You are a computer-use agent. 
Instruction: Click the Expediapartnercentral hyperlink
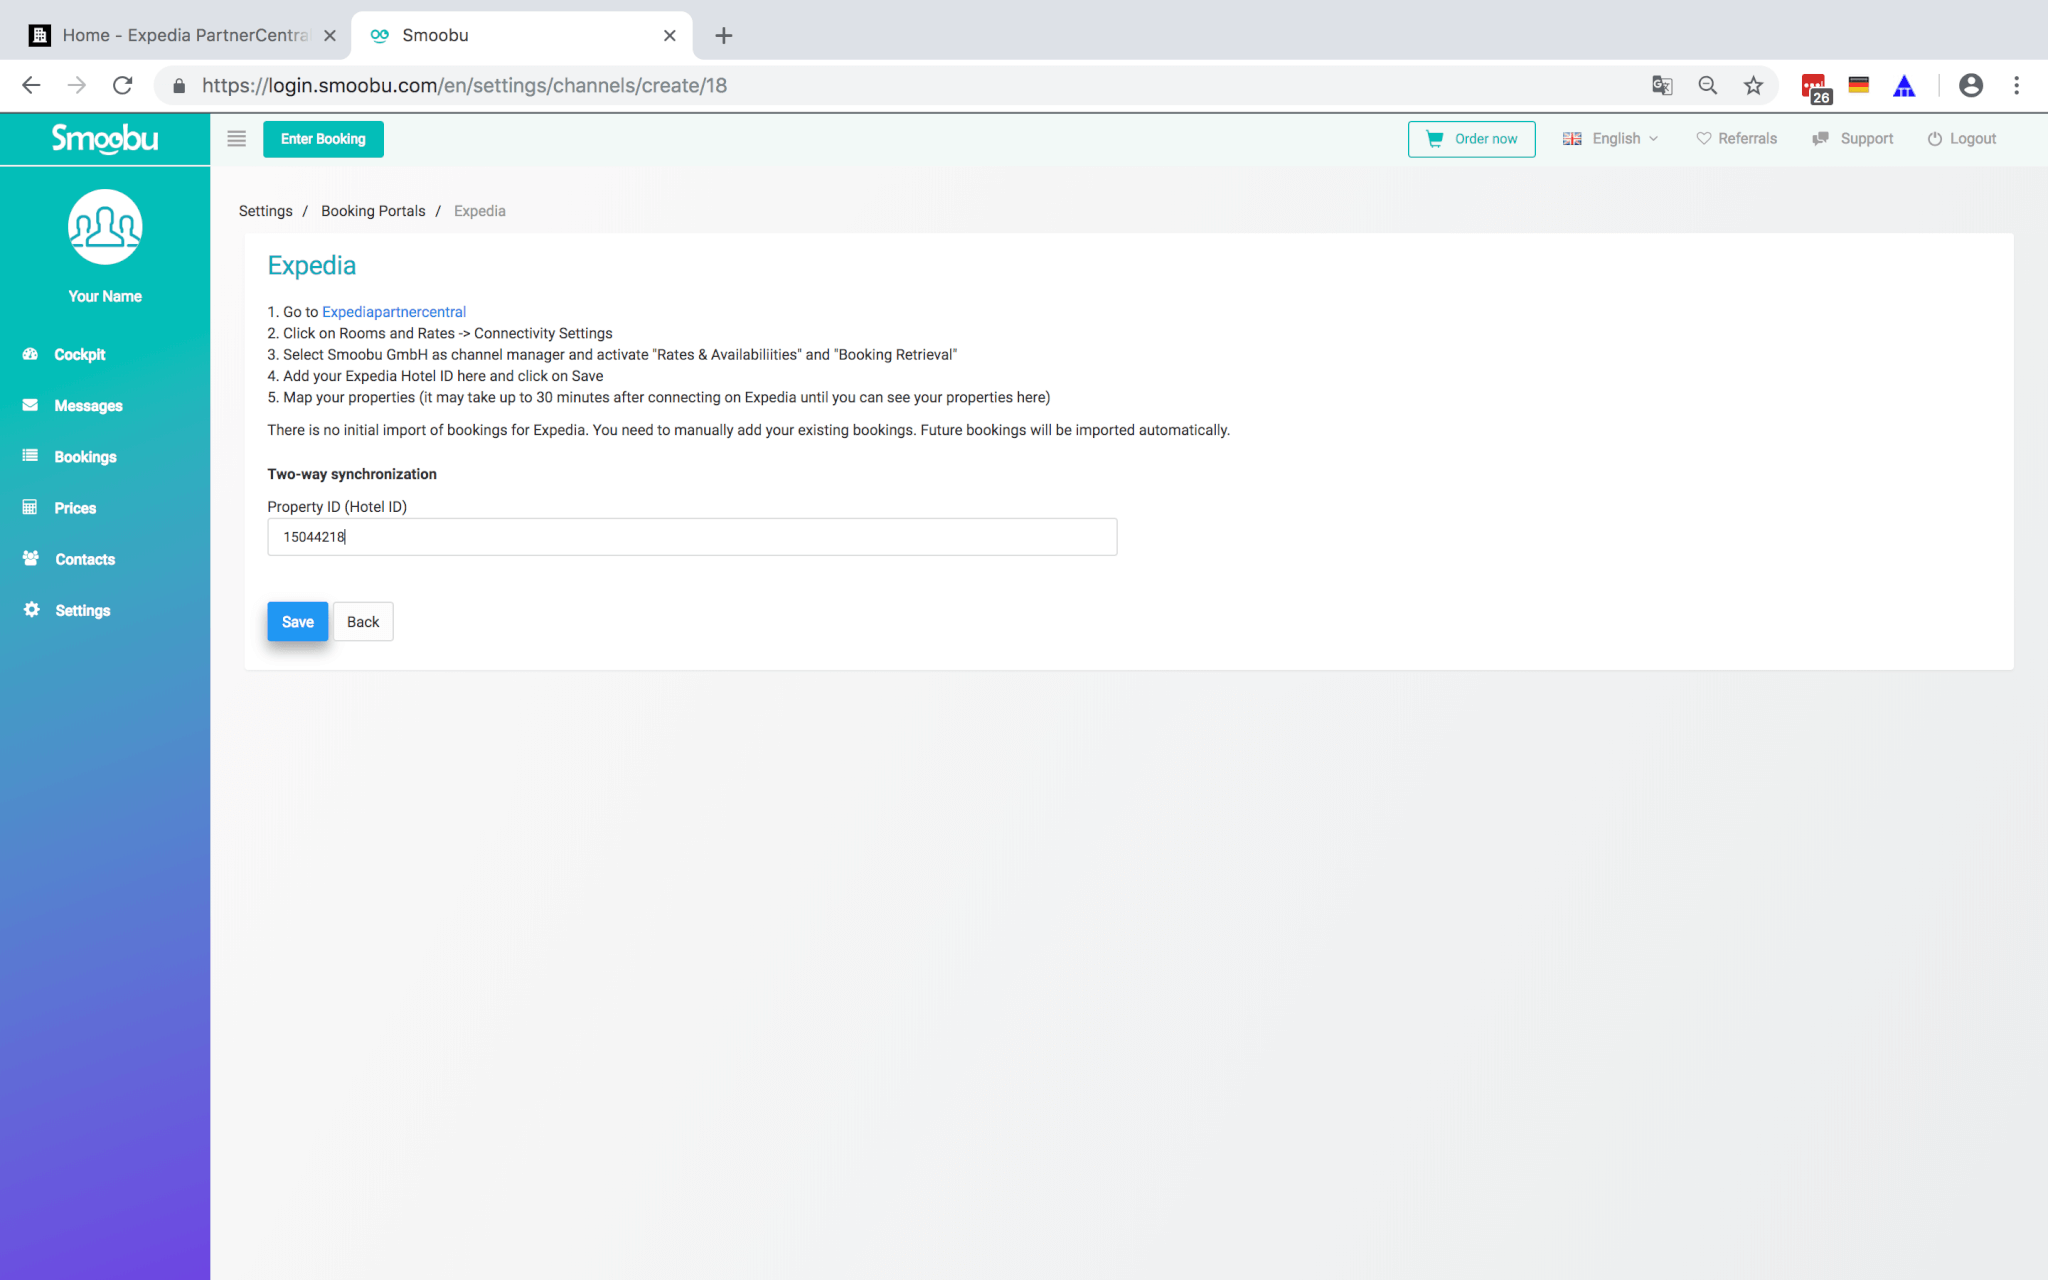(x=394, y=311)
